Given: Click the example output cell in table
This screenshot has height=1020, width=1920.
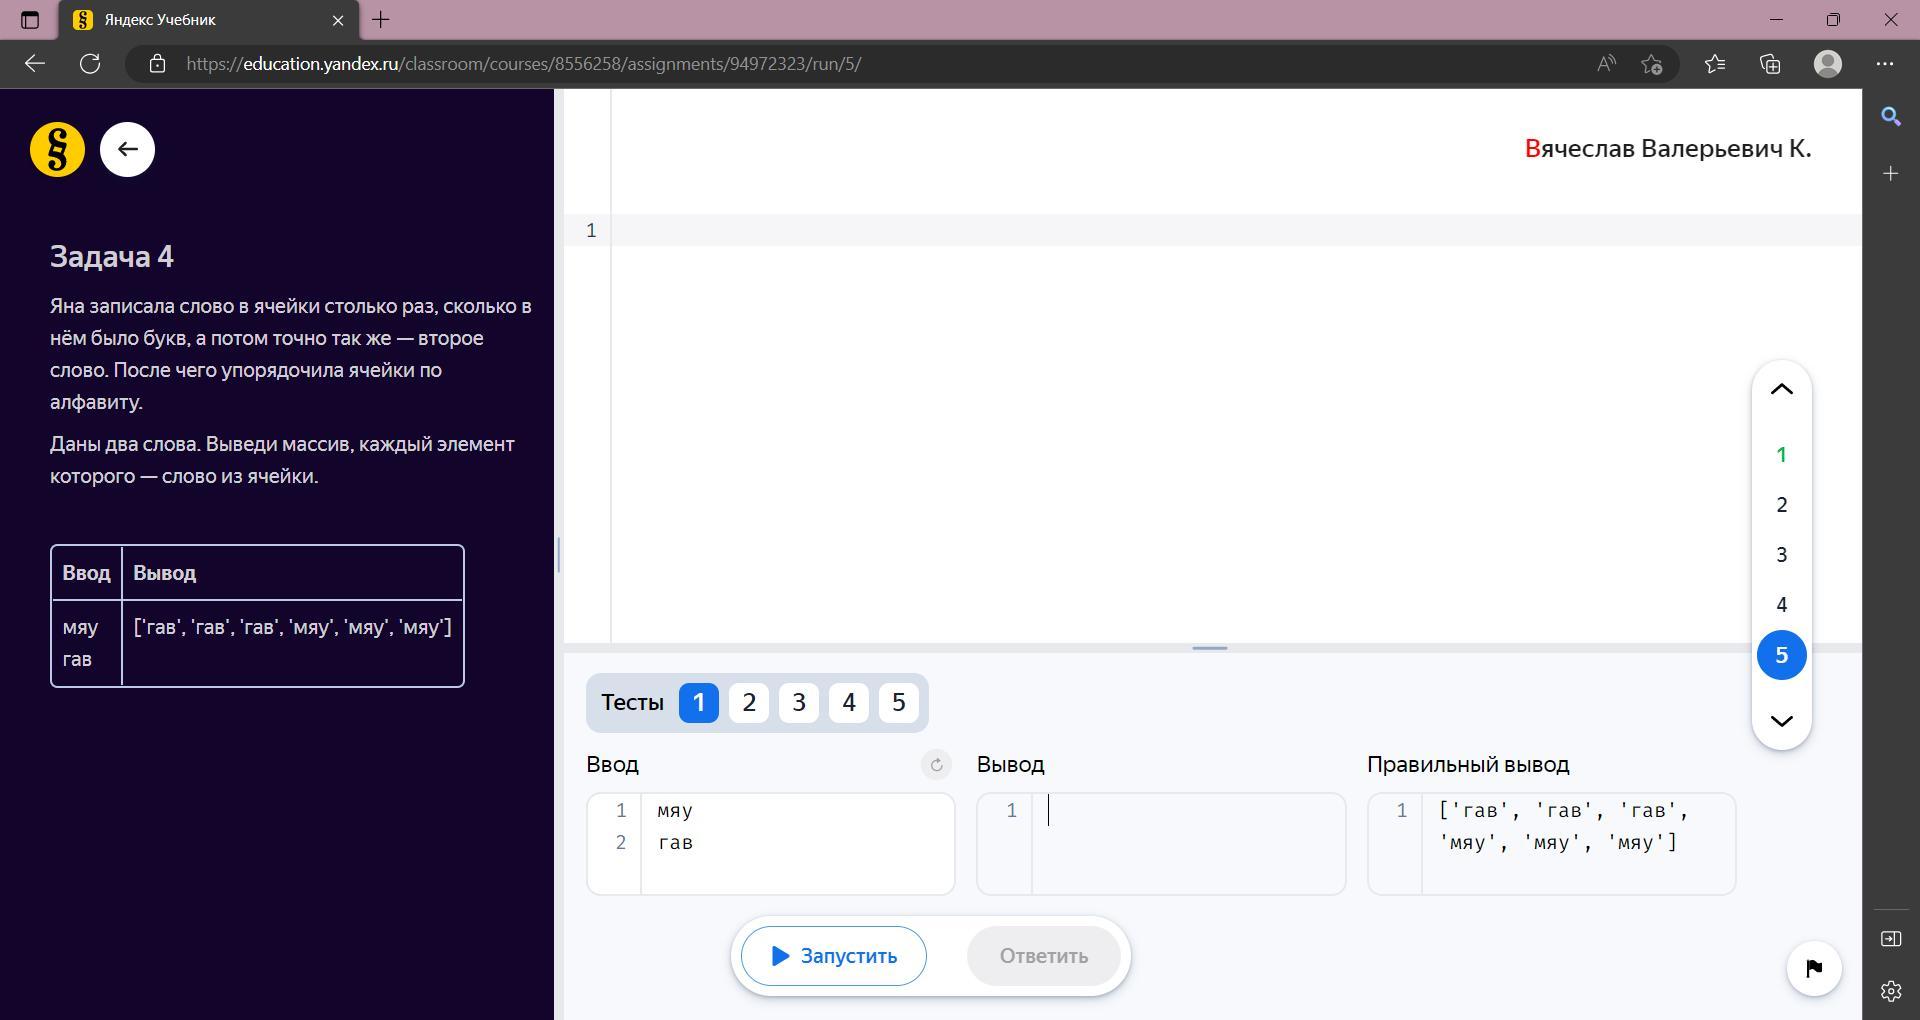Looking at the screenshot, I should (292, 643).
